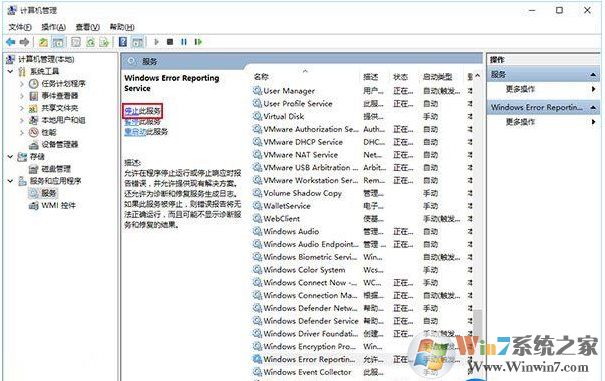Click the Start Service play icon
This screenshot has height=381, width=605.
click(x=156, y=42)
